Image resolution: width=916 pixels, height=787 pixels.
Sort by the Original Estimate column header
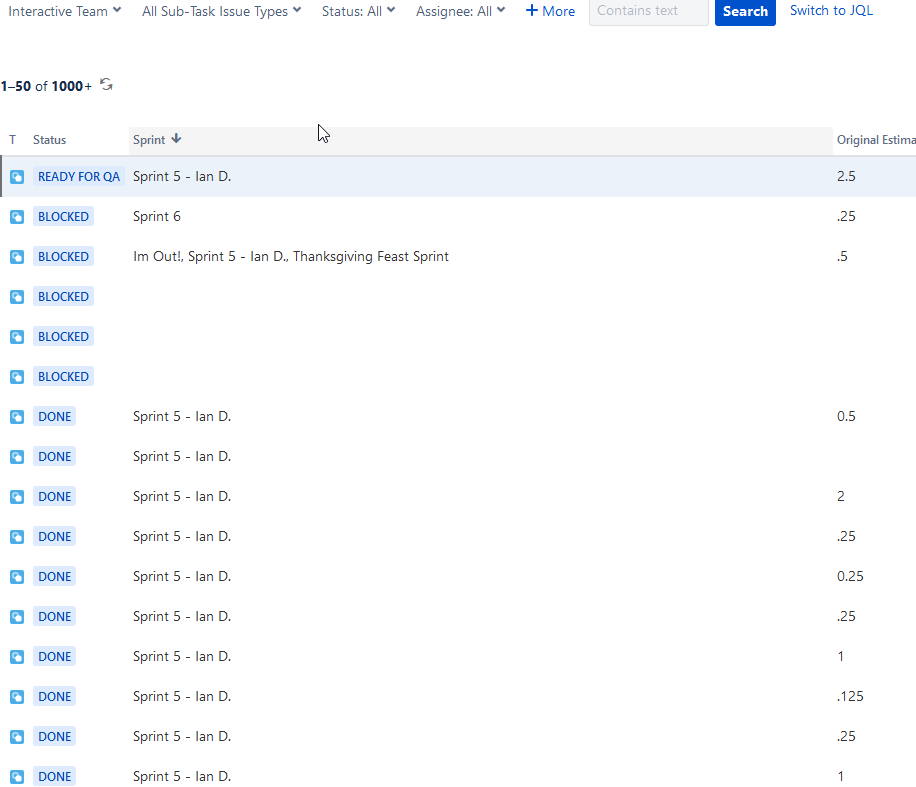click(x=876, y=140)
